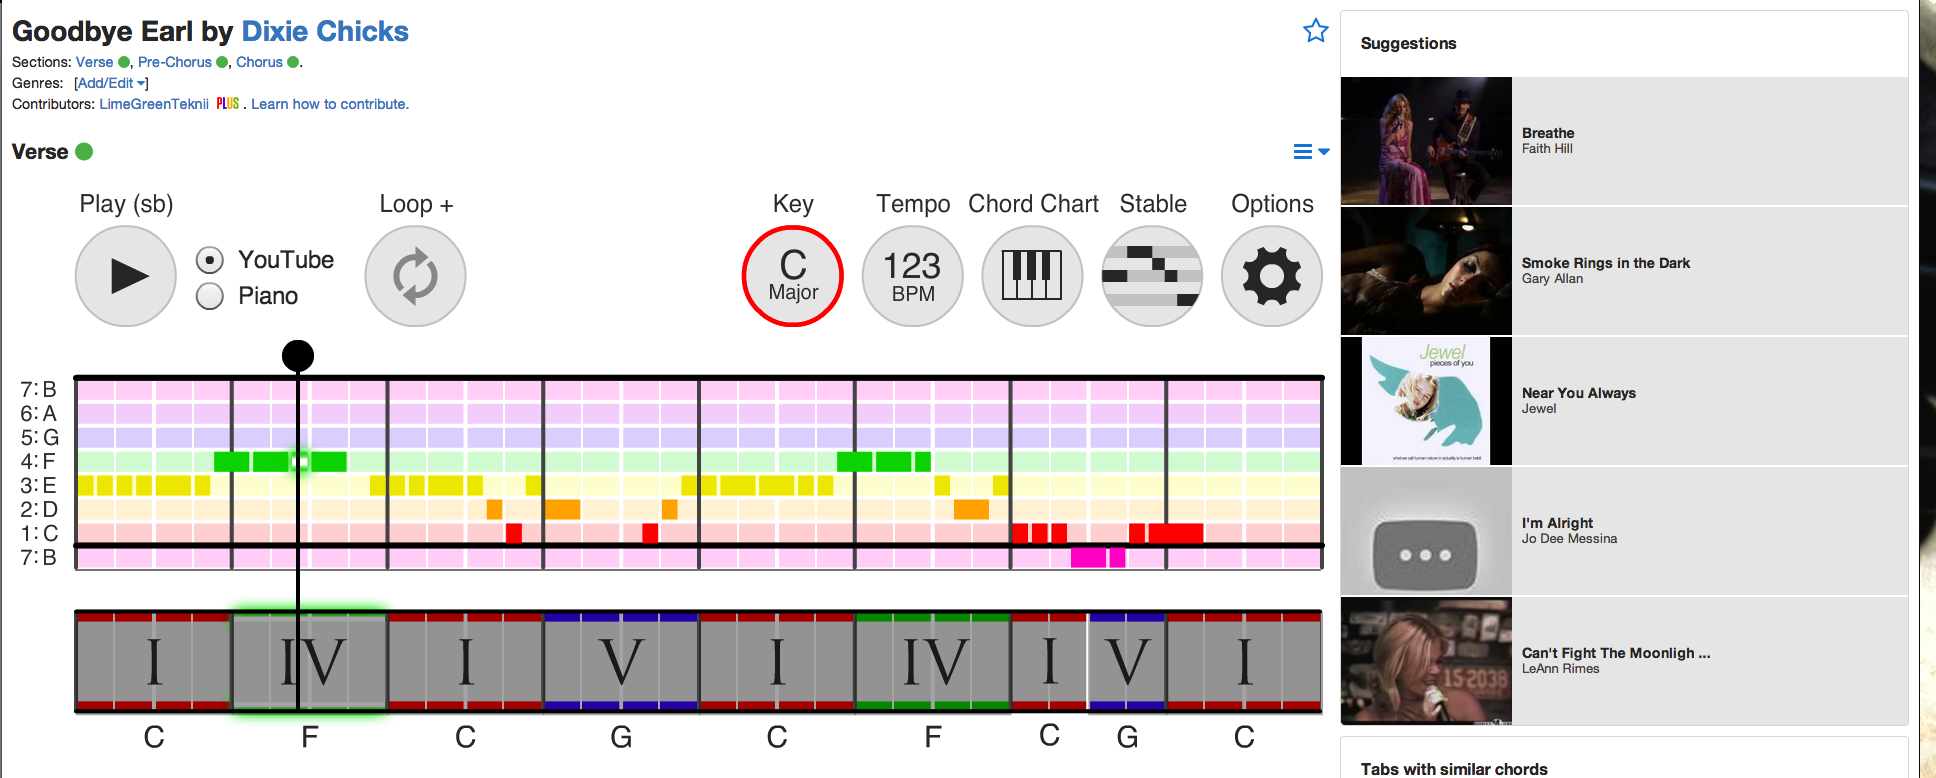
Task: Click the 'Smoke Rings in the Dark' title
Action: click(x=1606, y=263)
